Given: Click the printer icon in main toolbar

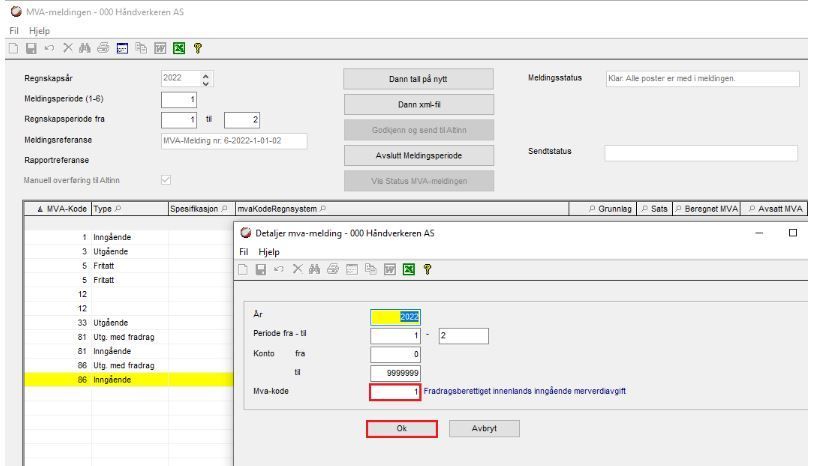Looking at the screenshot, I should click(103, 48).
